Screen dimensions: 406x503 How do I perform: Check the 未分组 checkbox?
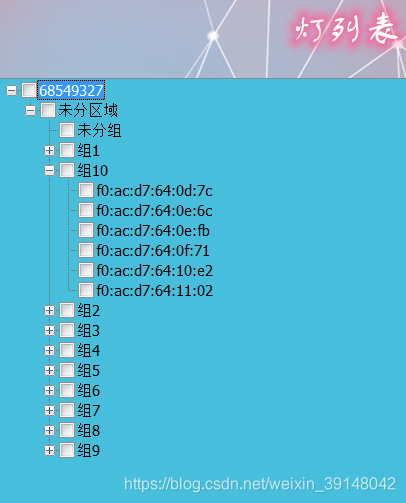(x=67, y=130)
